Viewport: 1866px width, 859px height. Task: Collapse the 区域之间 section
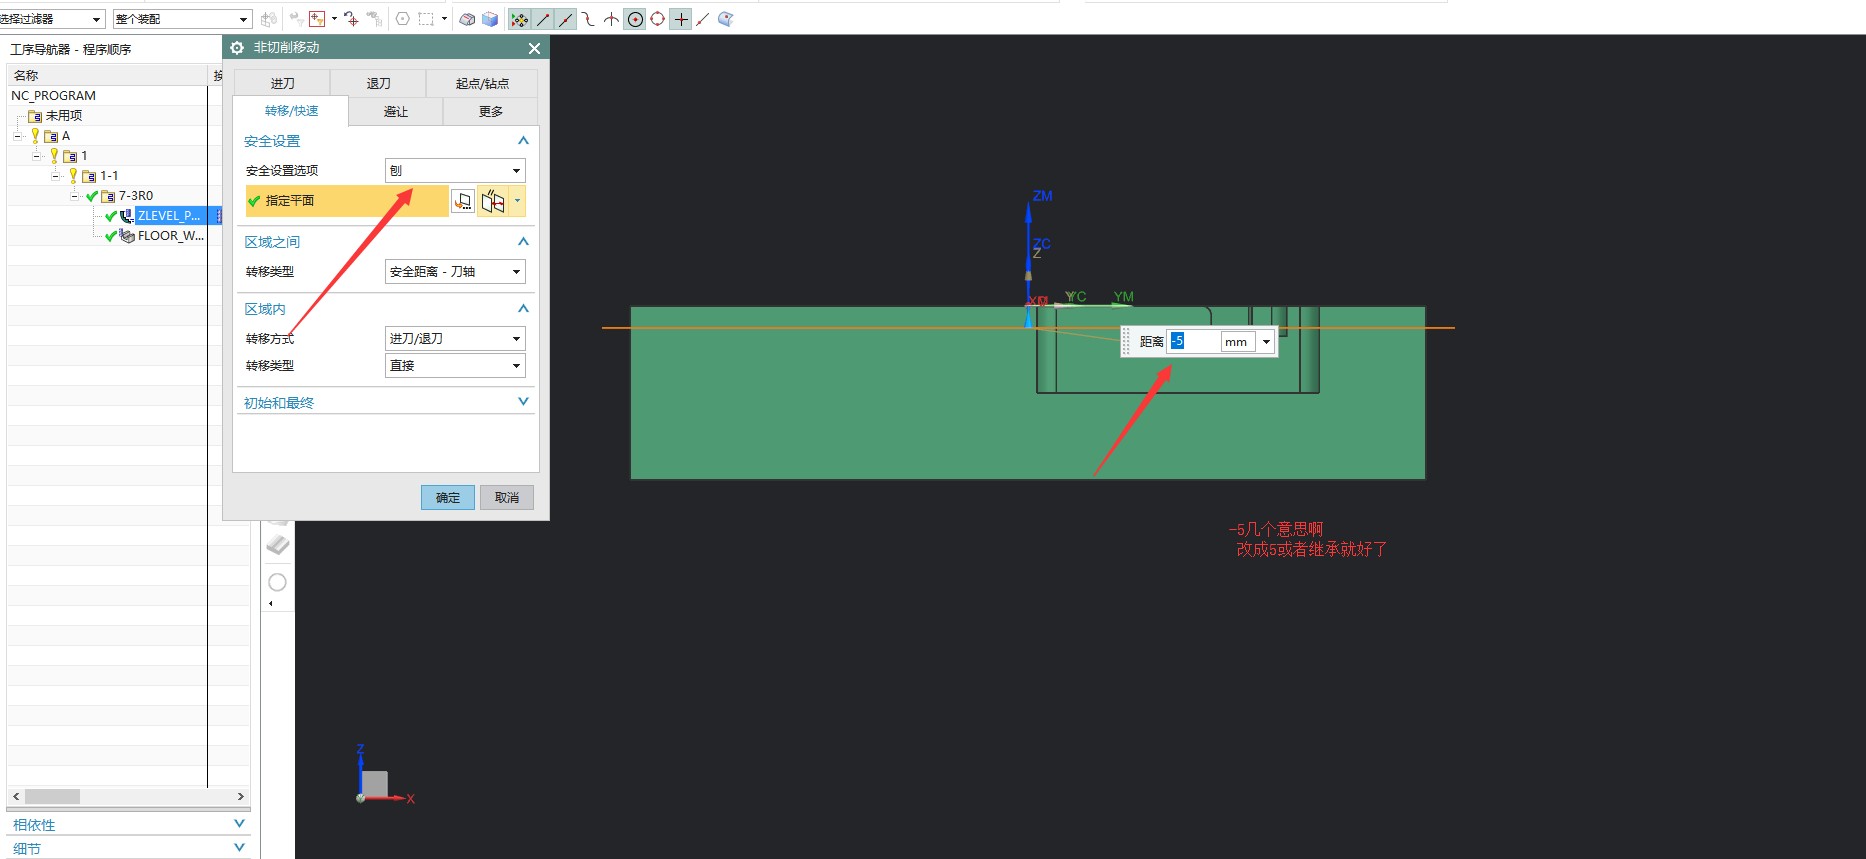(x=523, y=242)
